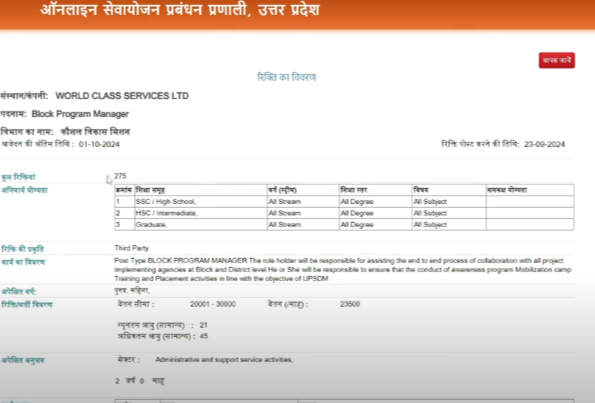Viewport: 595px width, 403px height.
Task: Click the क्रमांक column header
Action: (124, 190)
